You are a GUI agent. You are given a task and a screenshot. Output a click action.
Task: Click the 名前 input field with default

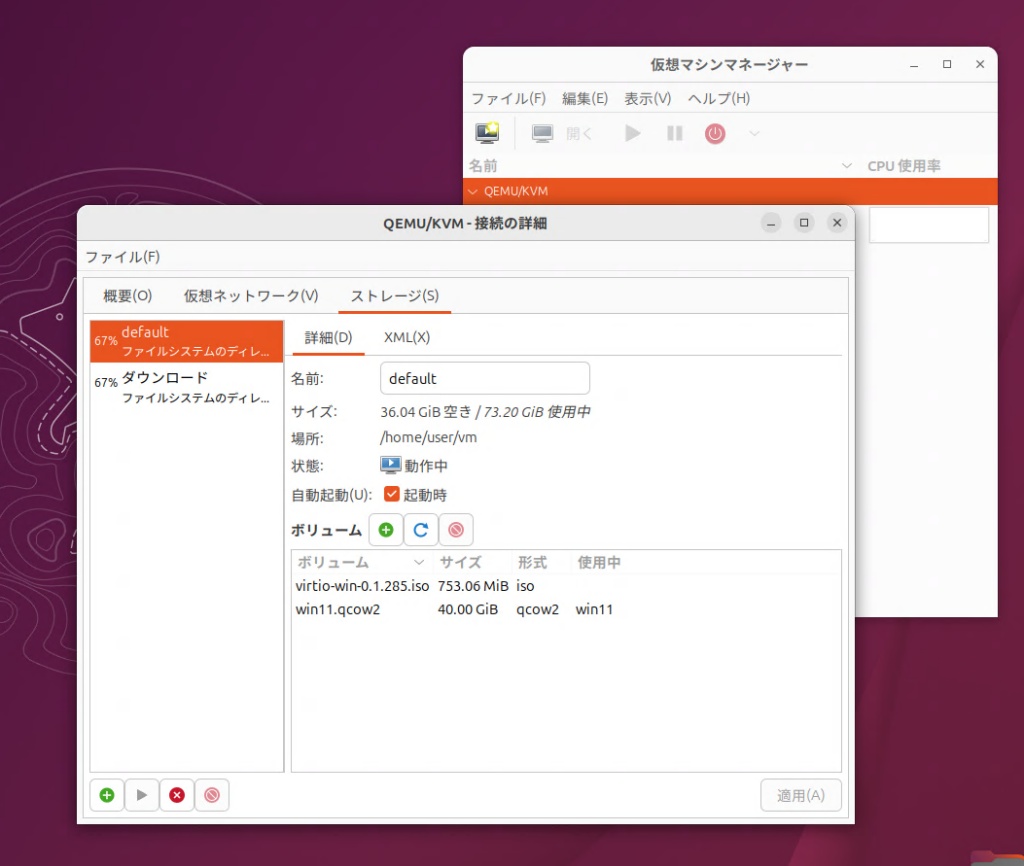point(485,379)
